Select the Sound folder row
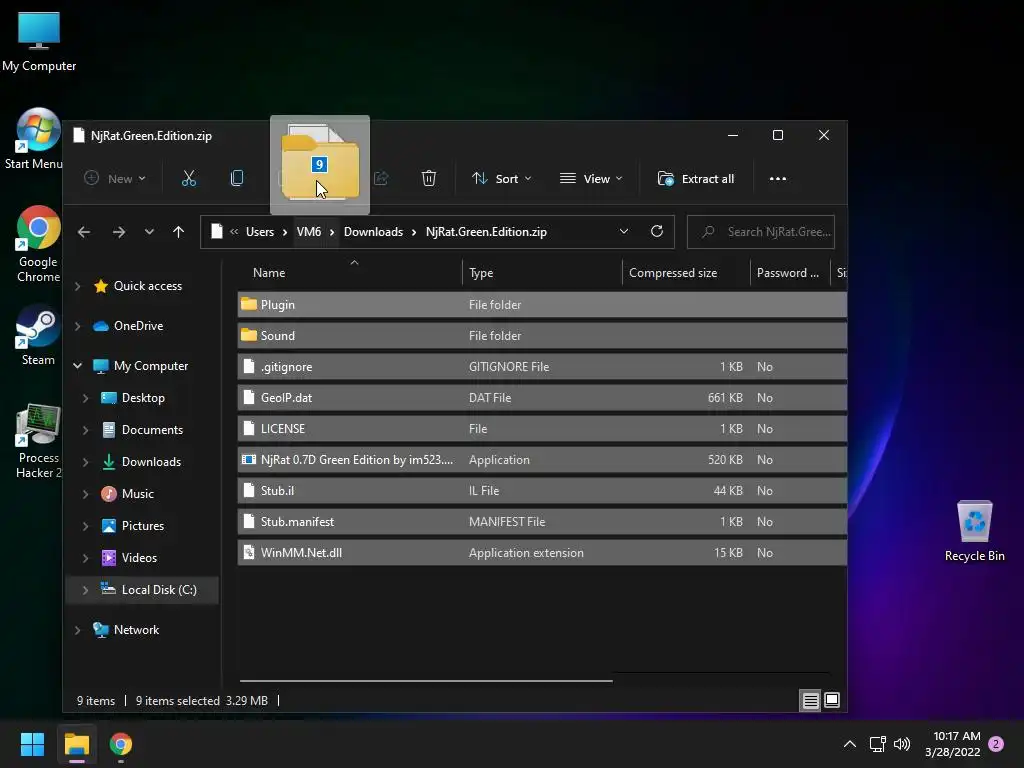Image resolution: width=1024 pixels, height=768 pixels. coord(542,336)
